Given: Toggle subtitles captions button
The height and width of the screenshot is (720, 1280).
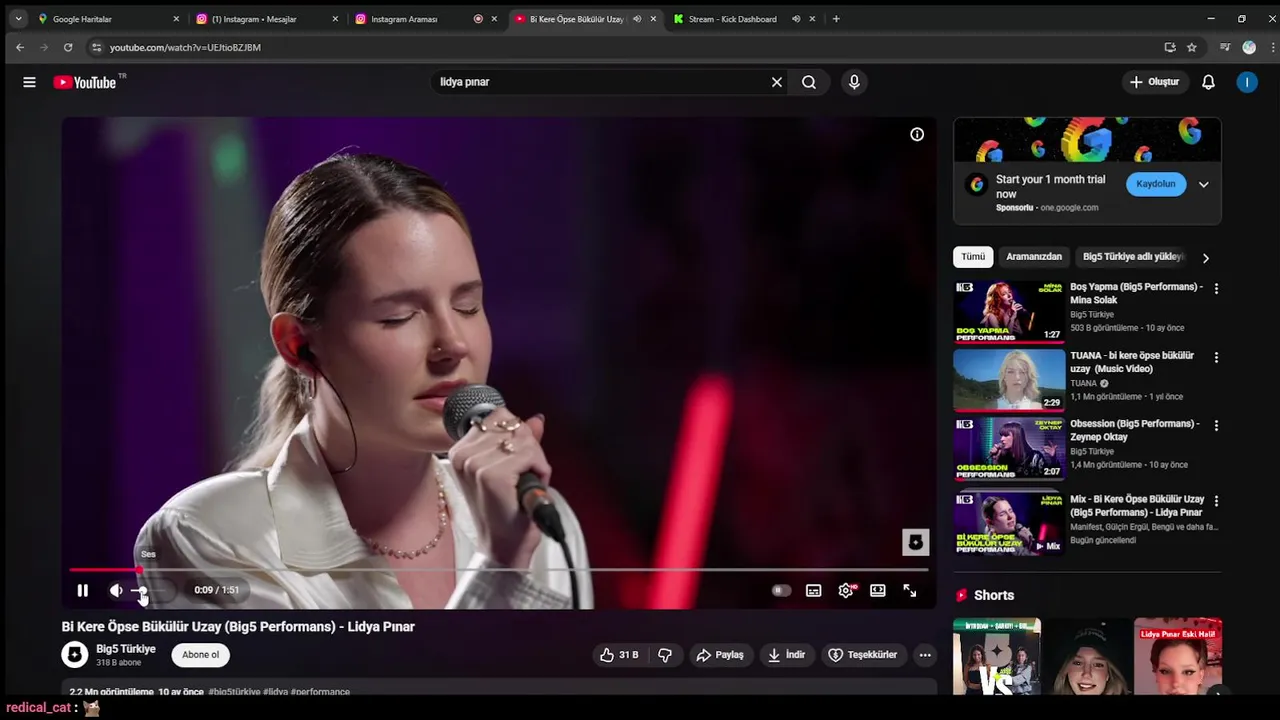Looking at the screenshot, I should click(x=814, y=590).
